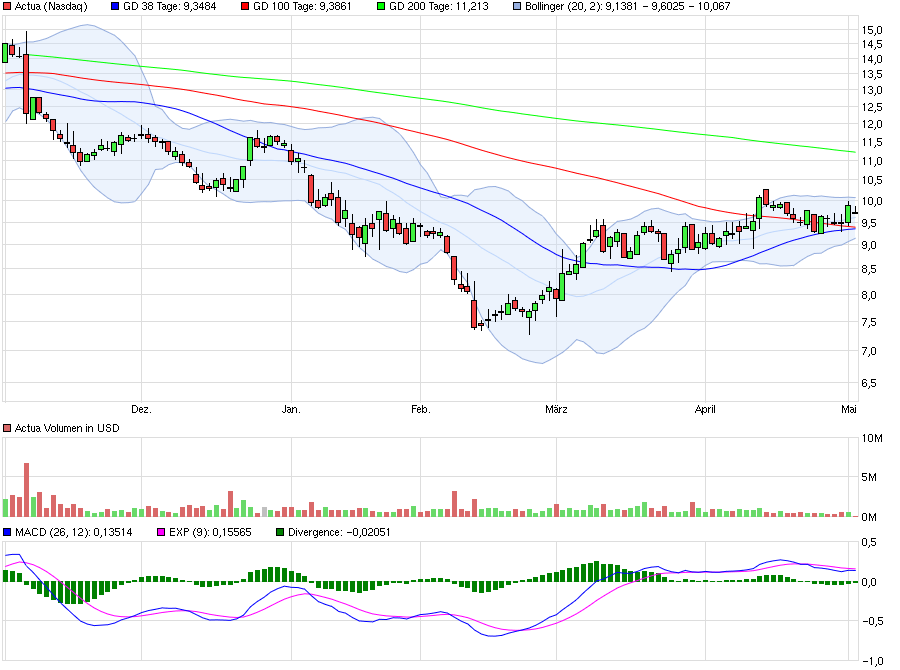900x670 pixels.
Task: Click the GD 38 Tage: 9,3484 legend text
Action: tap(172, 9)
